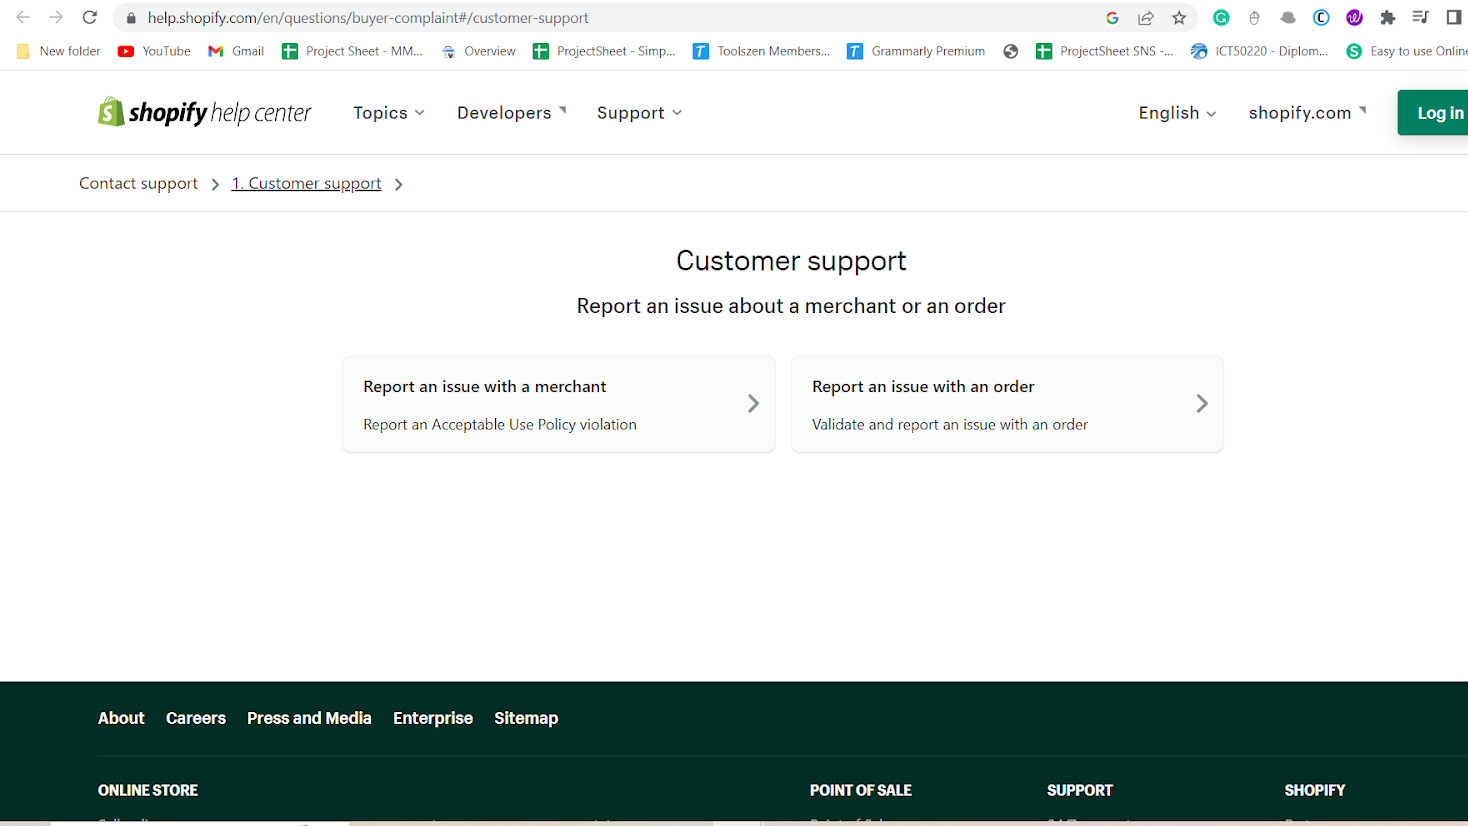The width and height of the screenshot is (1468, 826).
Task: Click the mouse-shaped extension icon
Action: [x=1254, y=18]
